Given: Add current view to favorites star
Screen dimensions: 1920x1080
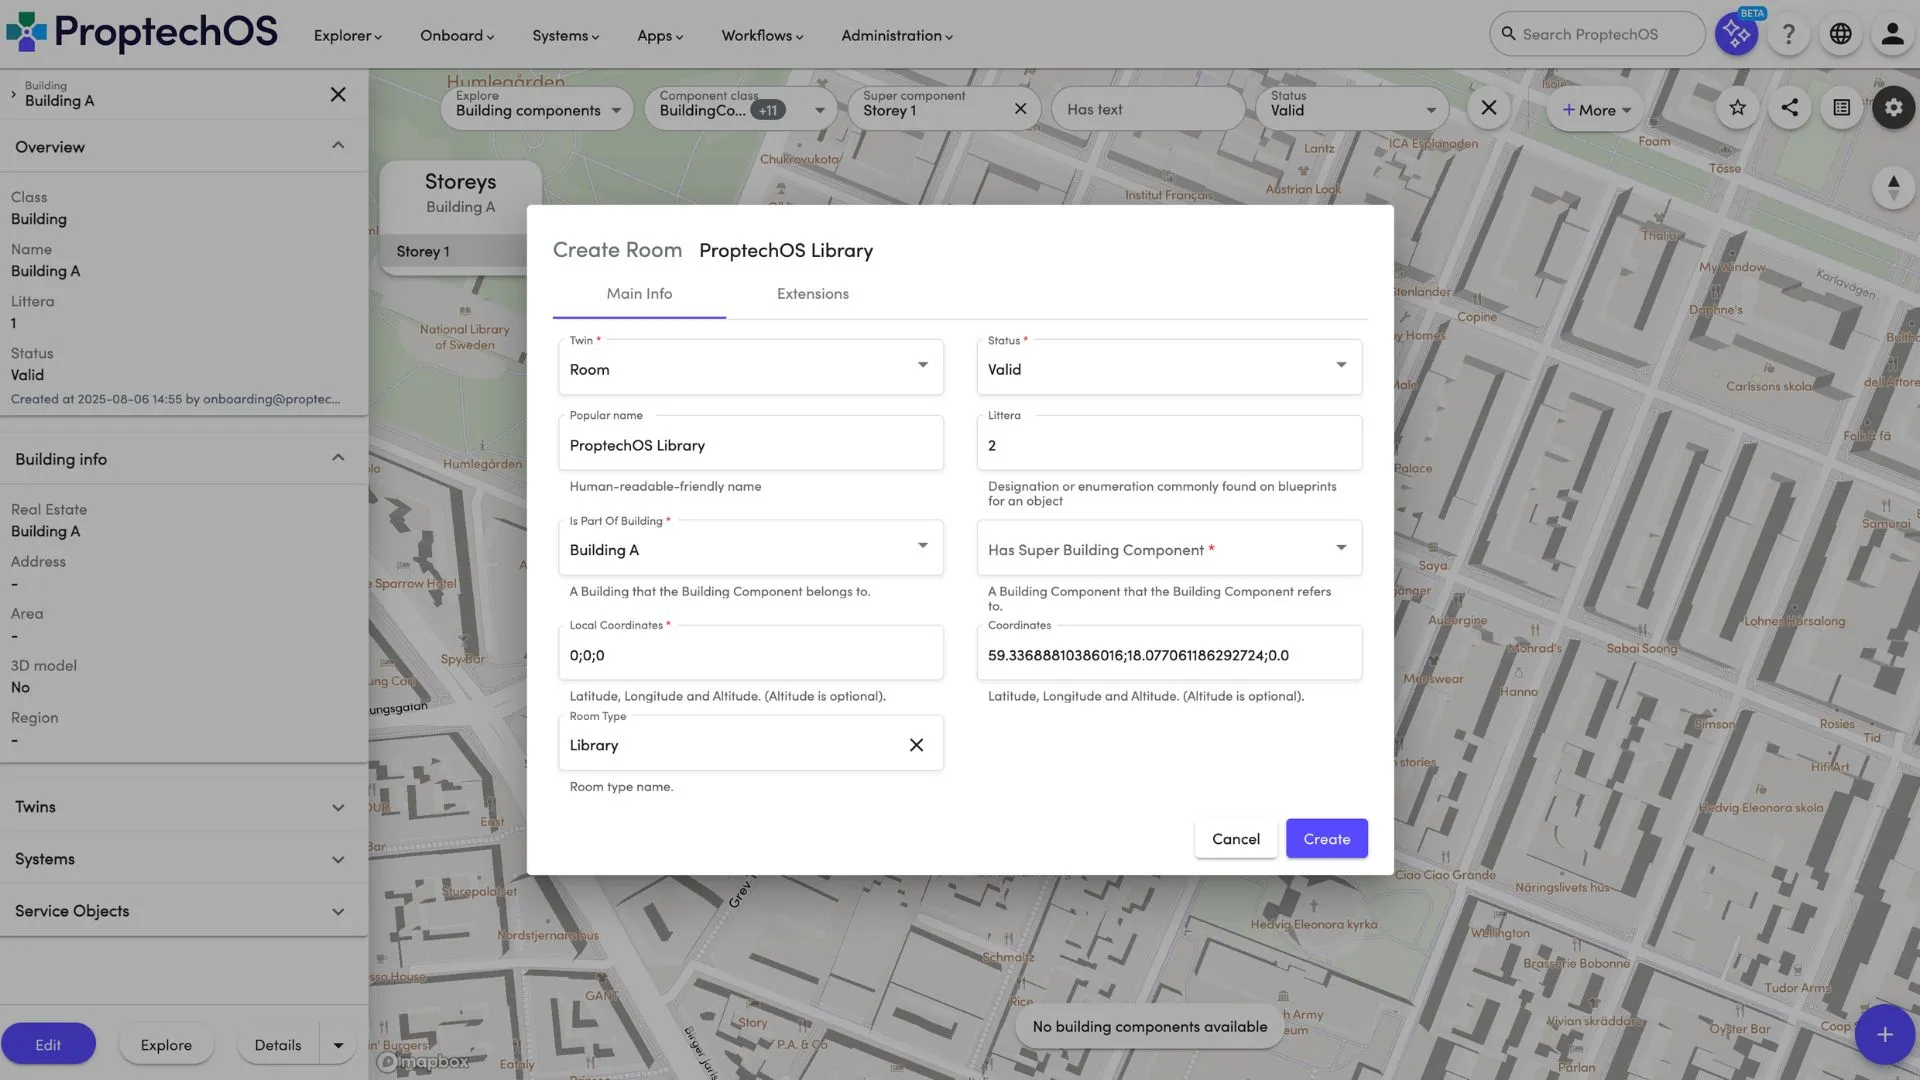Looking at the screenshot, I should pyautogui.click(x=1737, y=108).
